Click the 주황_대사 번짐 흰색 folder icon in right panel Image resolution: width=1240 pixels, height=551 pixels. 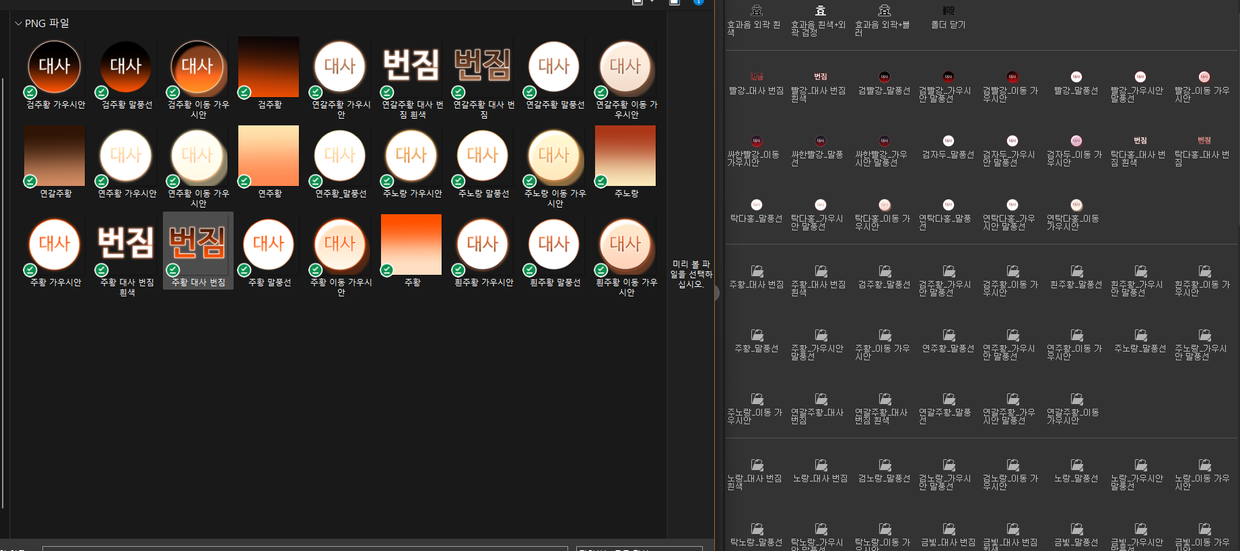pyautogui.click(x=820, y=271)
